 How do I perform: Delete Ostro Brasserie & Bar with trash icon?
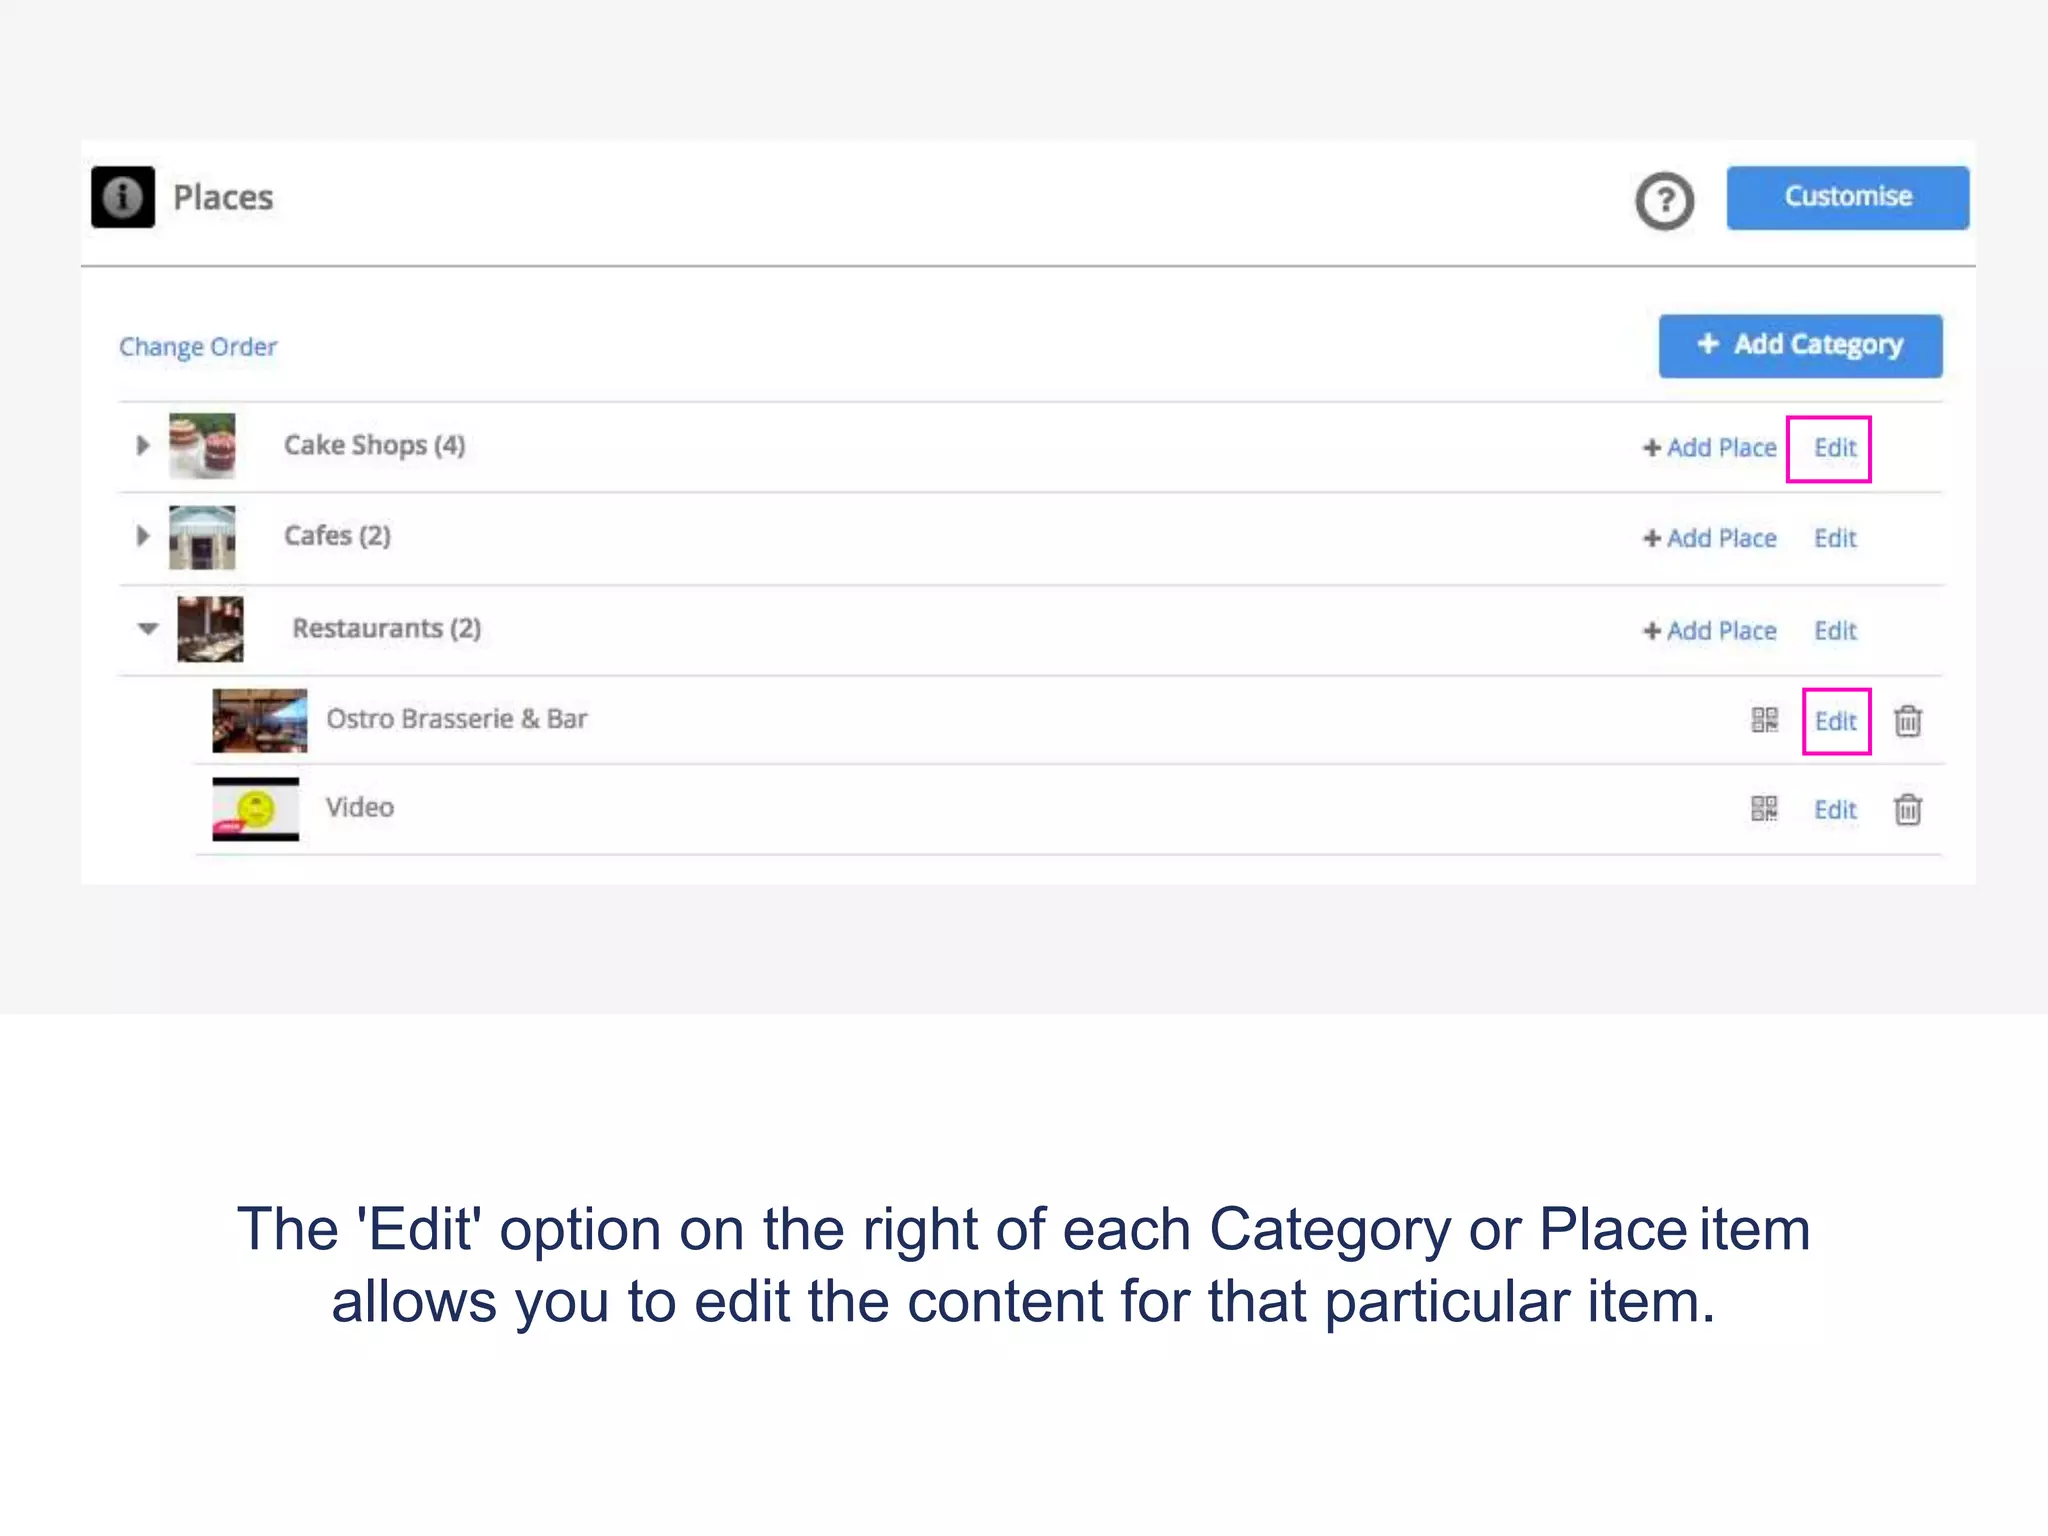click(x=1908, y=720)
